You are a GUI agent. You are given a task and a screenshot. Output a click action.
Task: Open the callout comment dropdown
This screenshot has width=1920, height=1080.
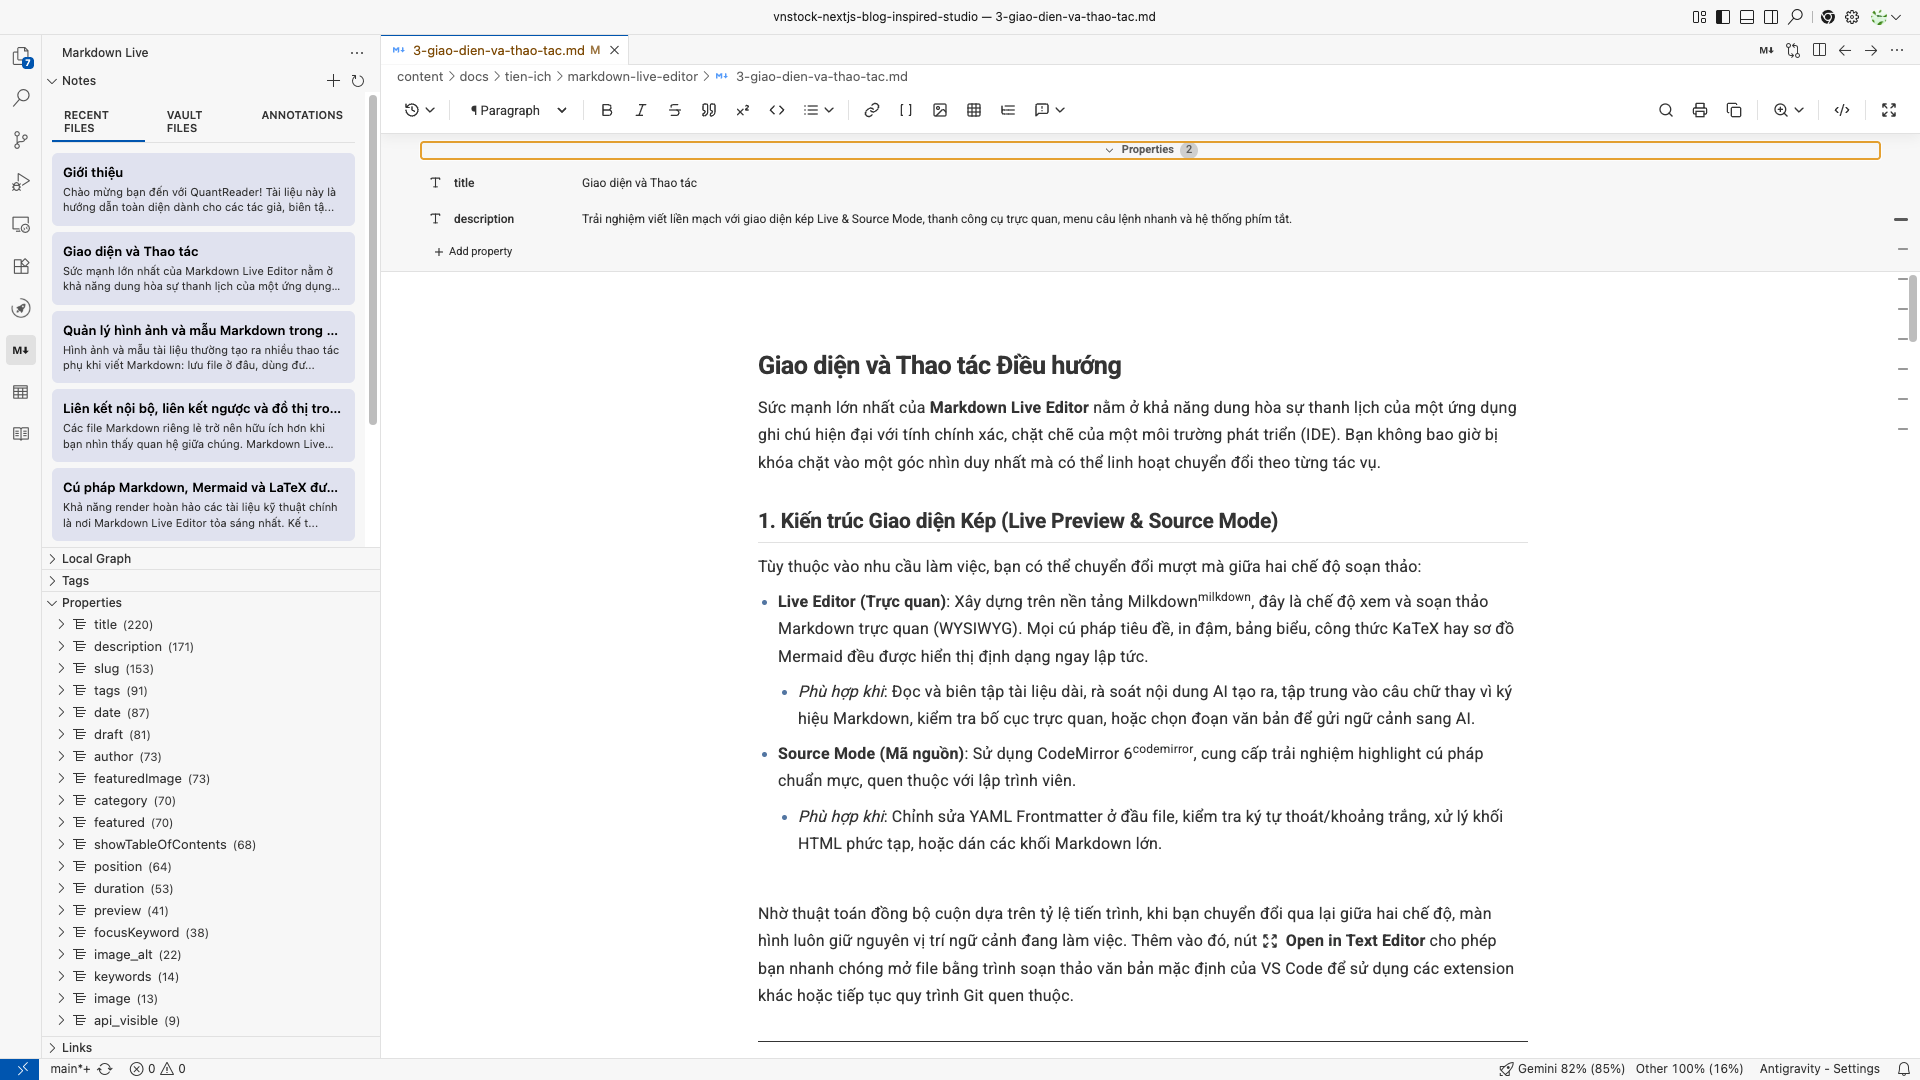point(1050,110)
